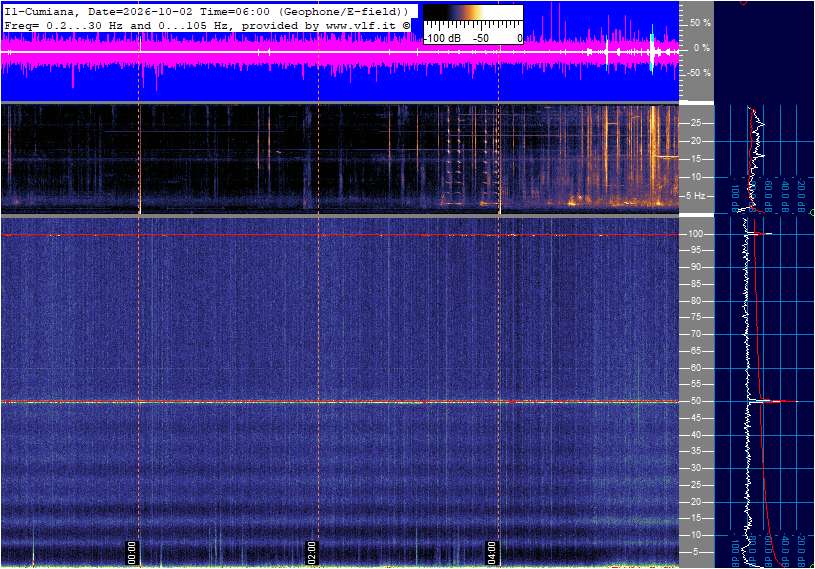Click the 02:00 time marker label
This screenshot has width=815, height=569.
pos(311,552)
